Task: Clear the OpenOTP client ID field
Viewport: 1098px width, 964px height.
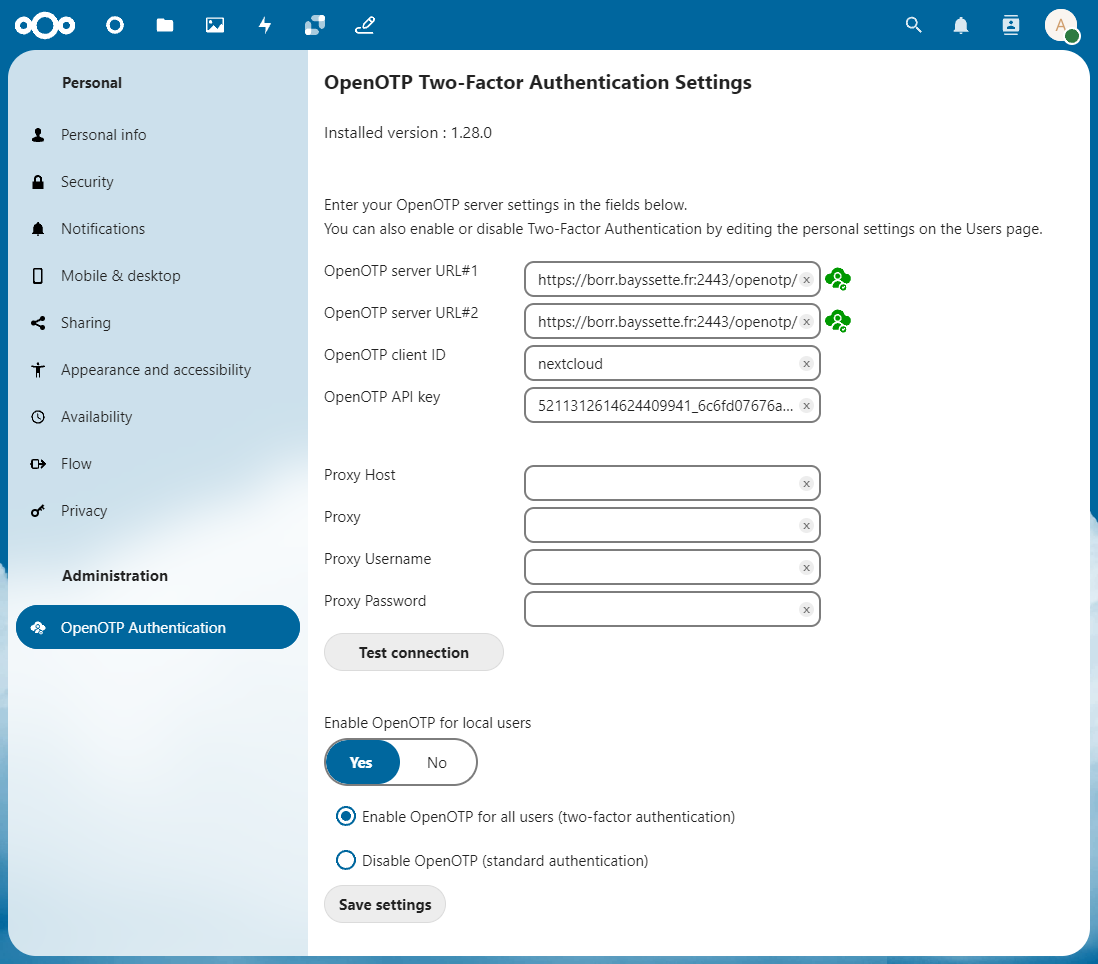Action: [806, 363]
